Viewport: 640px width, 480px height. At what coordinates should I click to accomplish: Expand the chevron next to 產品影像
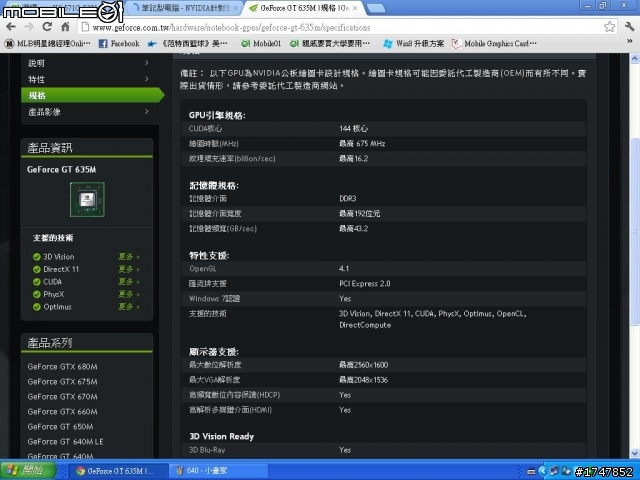(147, 111)
